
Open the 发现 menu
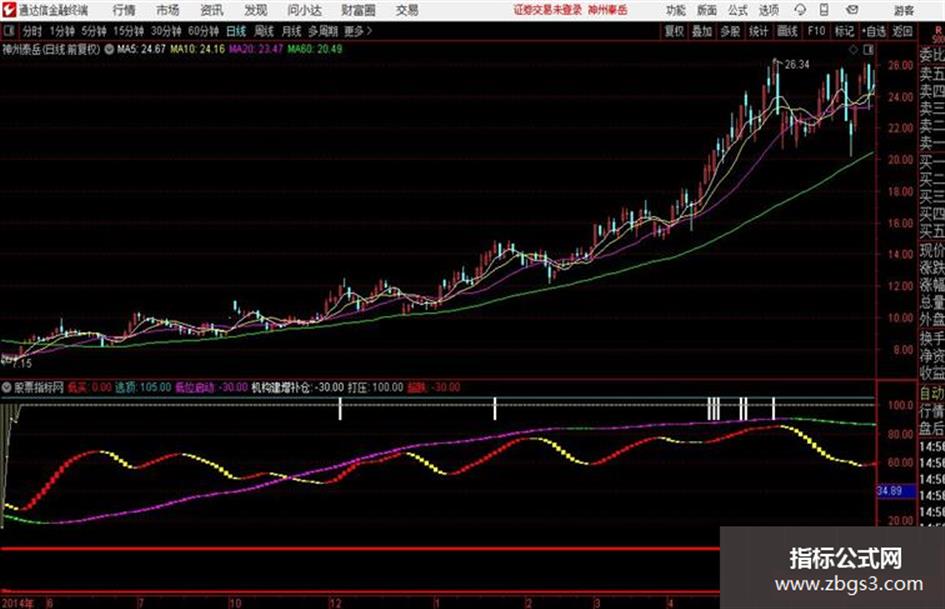256,10
